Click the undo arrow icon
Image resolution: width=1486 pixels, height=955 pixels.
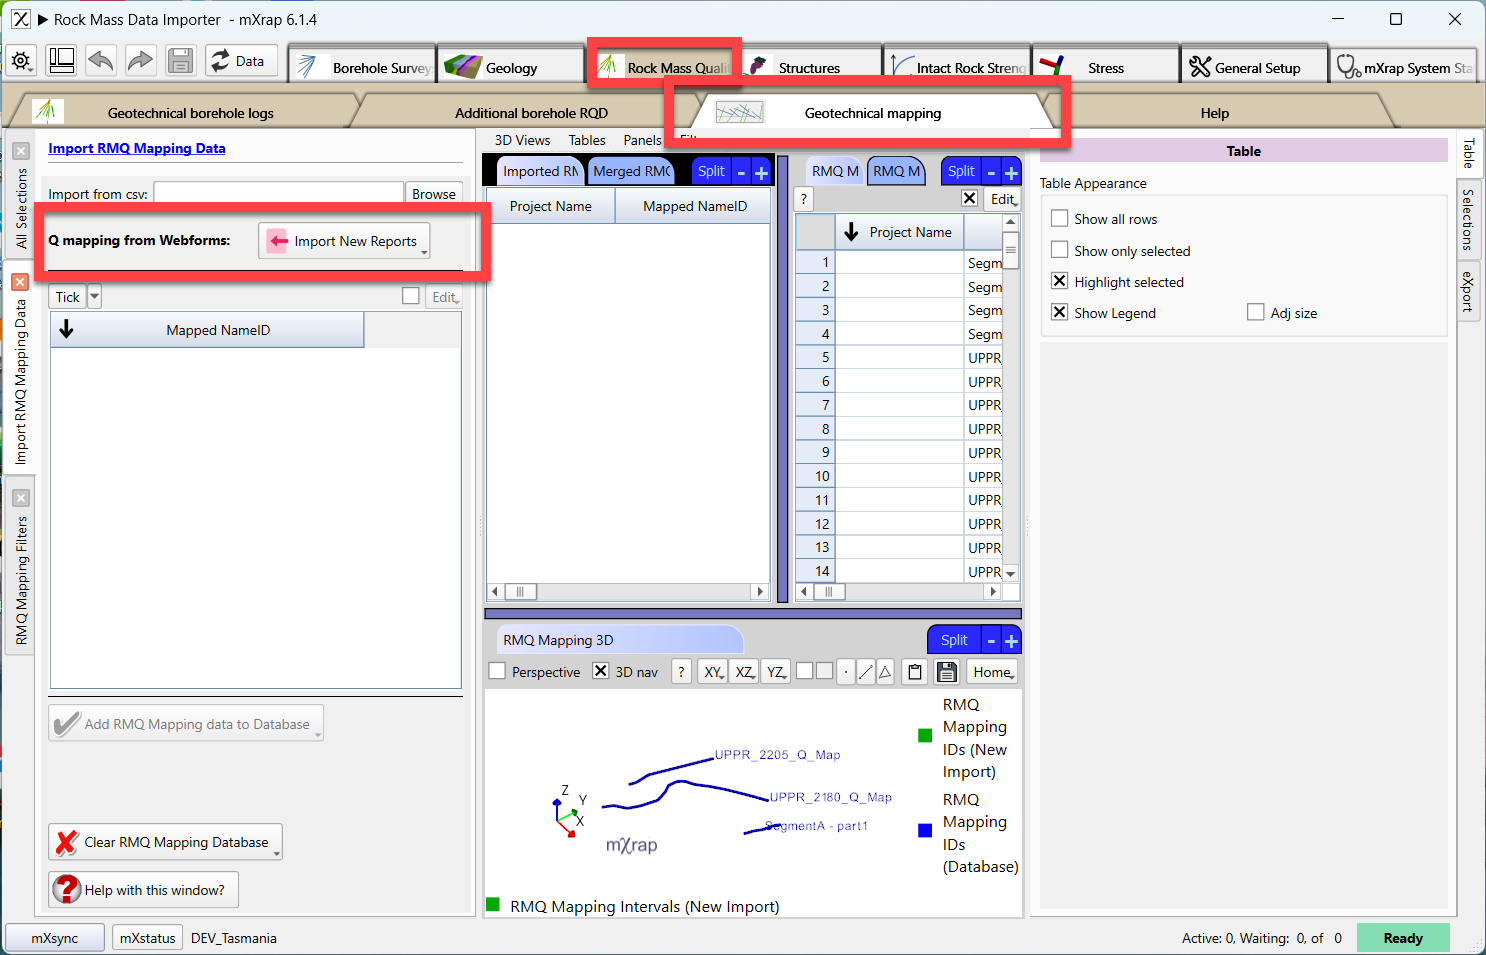pos(100,61)
